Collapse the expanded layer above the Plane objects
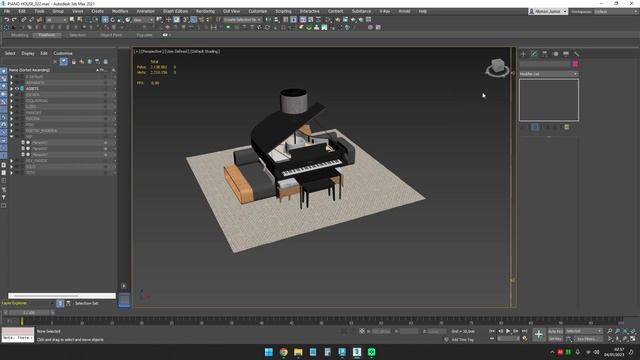 [x=11, y=137]
